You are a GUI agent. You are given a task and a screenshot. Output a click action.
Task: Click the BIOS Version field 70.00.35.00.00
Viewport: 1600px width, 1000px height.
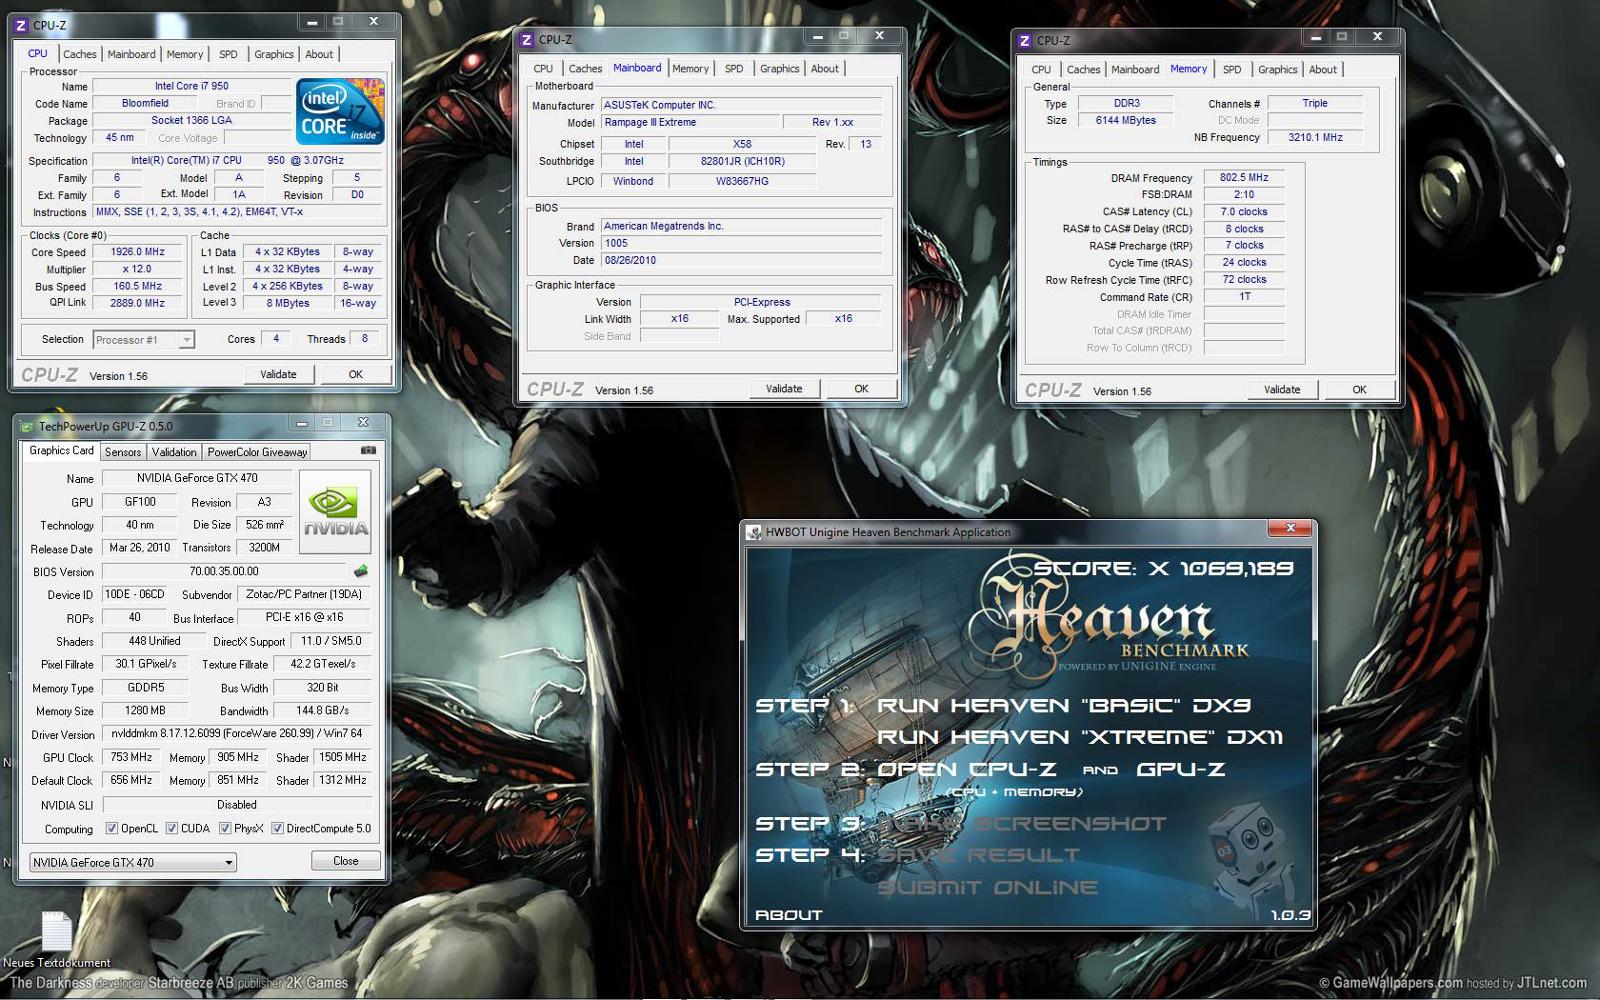[224, 571]
